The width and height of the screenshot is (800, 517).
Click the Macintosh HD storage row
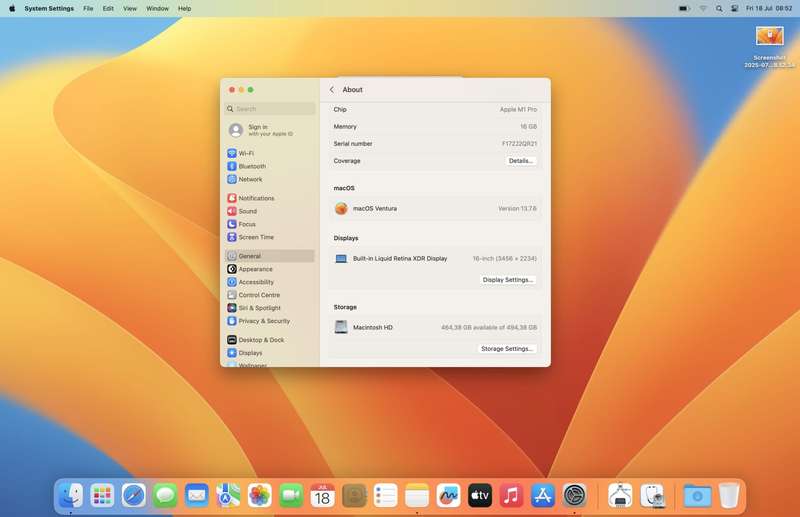click(x=435, y=327)
